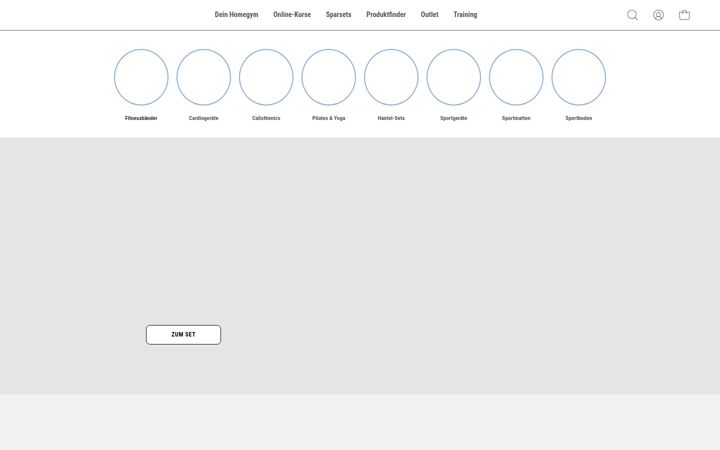Open the user account icon
720x450 pixels.
pyautogui.click(x=658, y=15)
